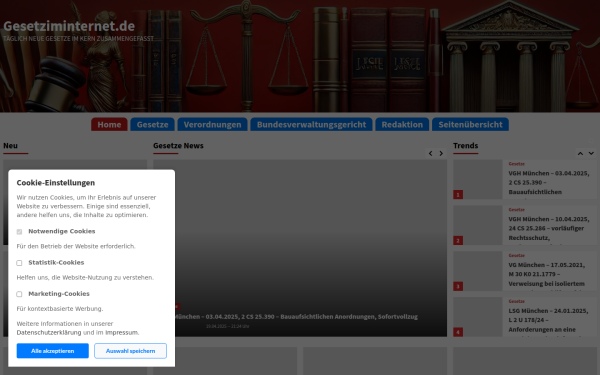
Task: Click the Trends section heading
Action: (466, 146)
